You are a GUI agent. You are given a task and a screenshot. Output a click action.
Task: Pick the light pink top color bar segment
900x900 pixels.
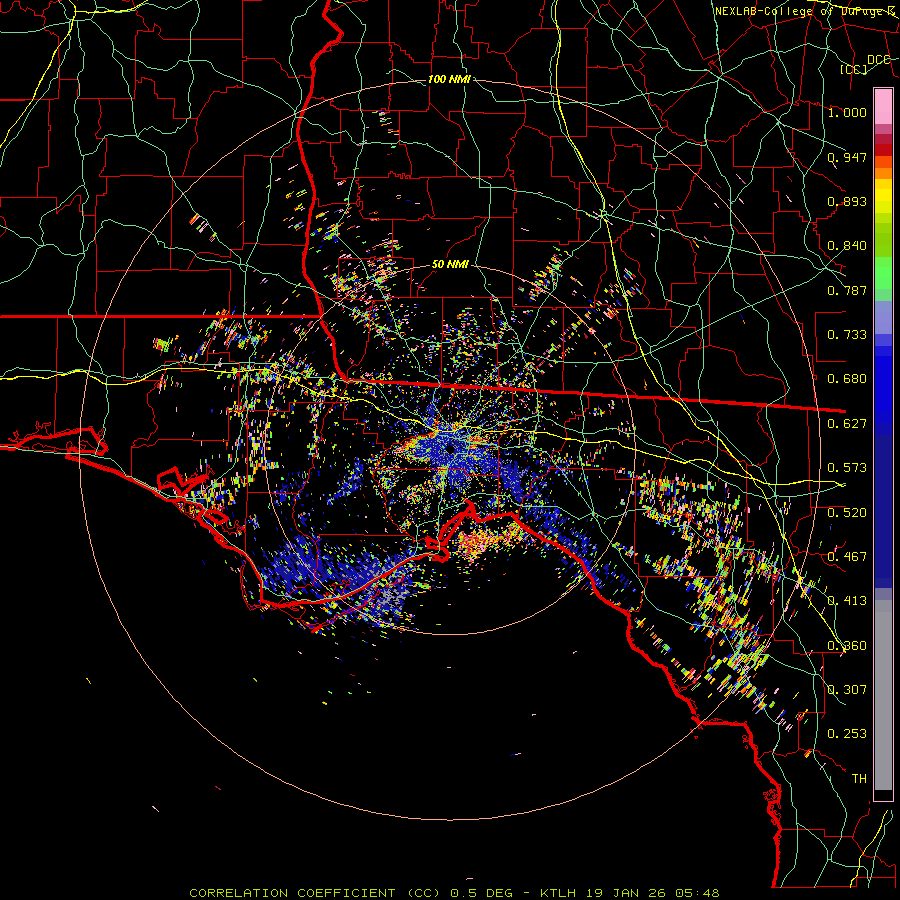point(883,106)
